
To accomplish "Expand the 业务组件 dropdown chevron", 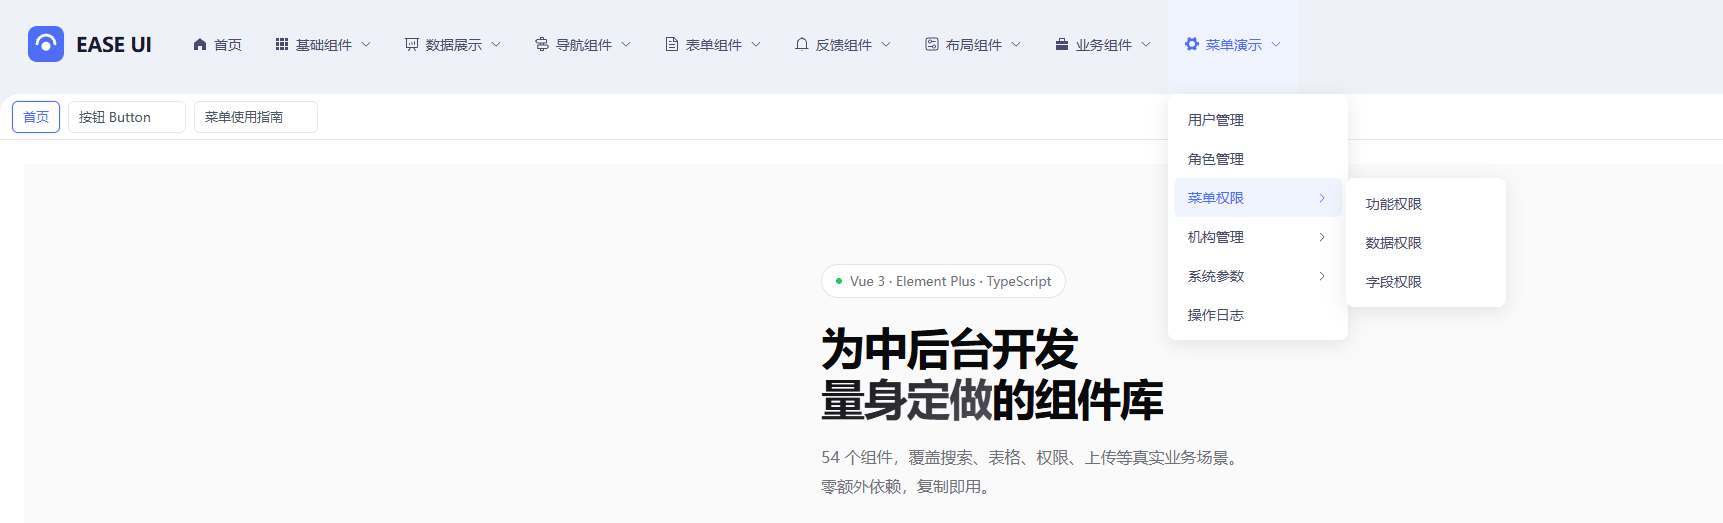I will (1146, 44).
